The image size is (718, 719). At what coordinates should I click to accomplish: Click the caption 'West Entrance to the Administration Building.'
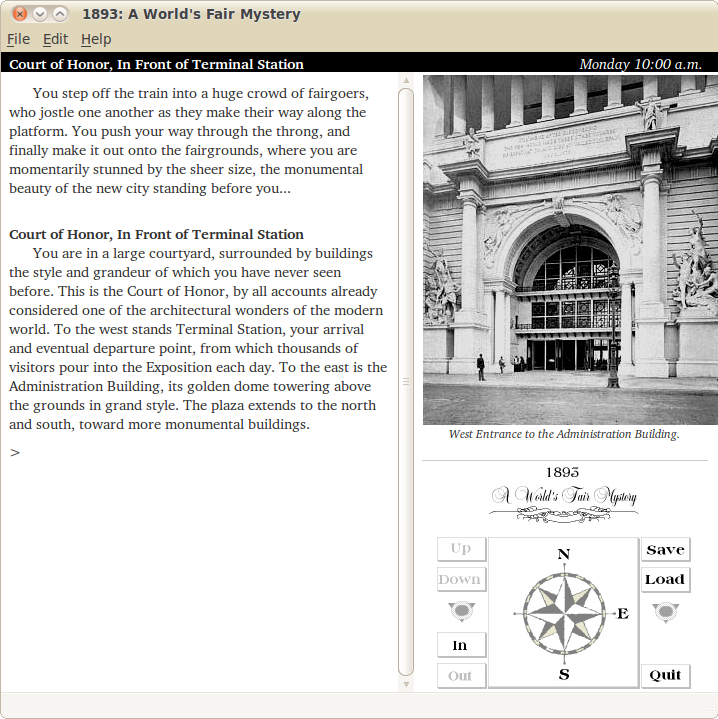click(x=564, y=434)
